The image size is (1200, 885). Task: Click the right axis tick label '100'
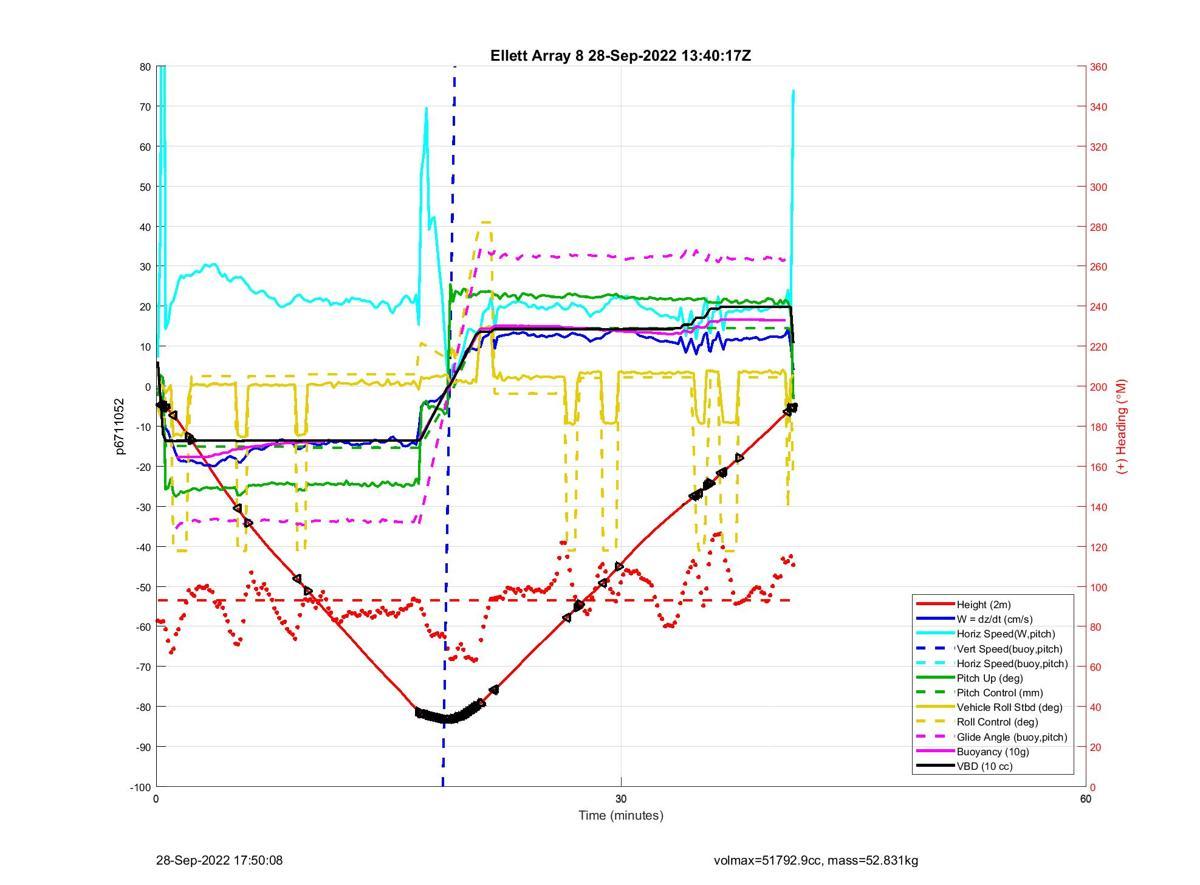pos(1099,587)
